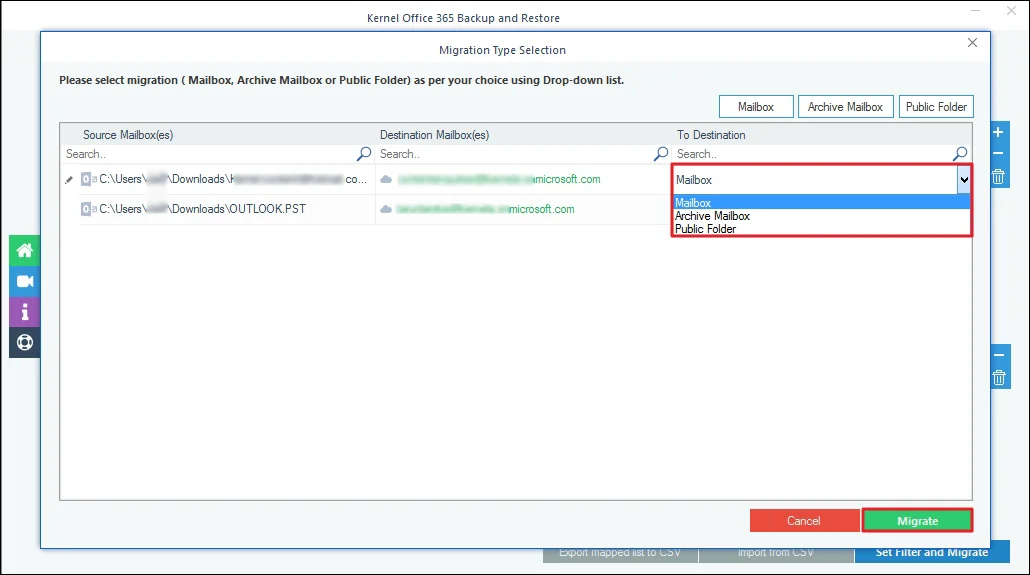Image resolution: width=1030 pixels, height=575 pixels.
Task: Click the Mailbox button at top
Action: pyautogui.click(x=756, y=106)
